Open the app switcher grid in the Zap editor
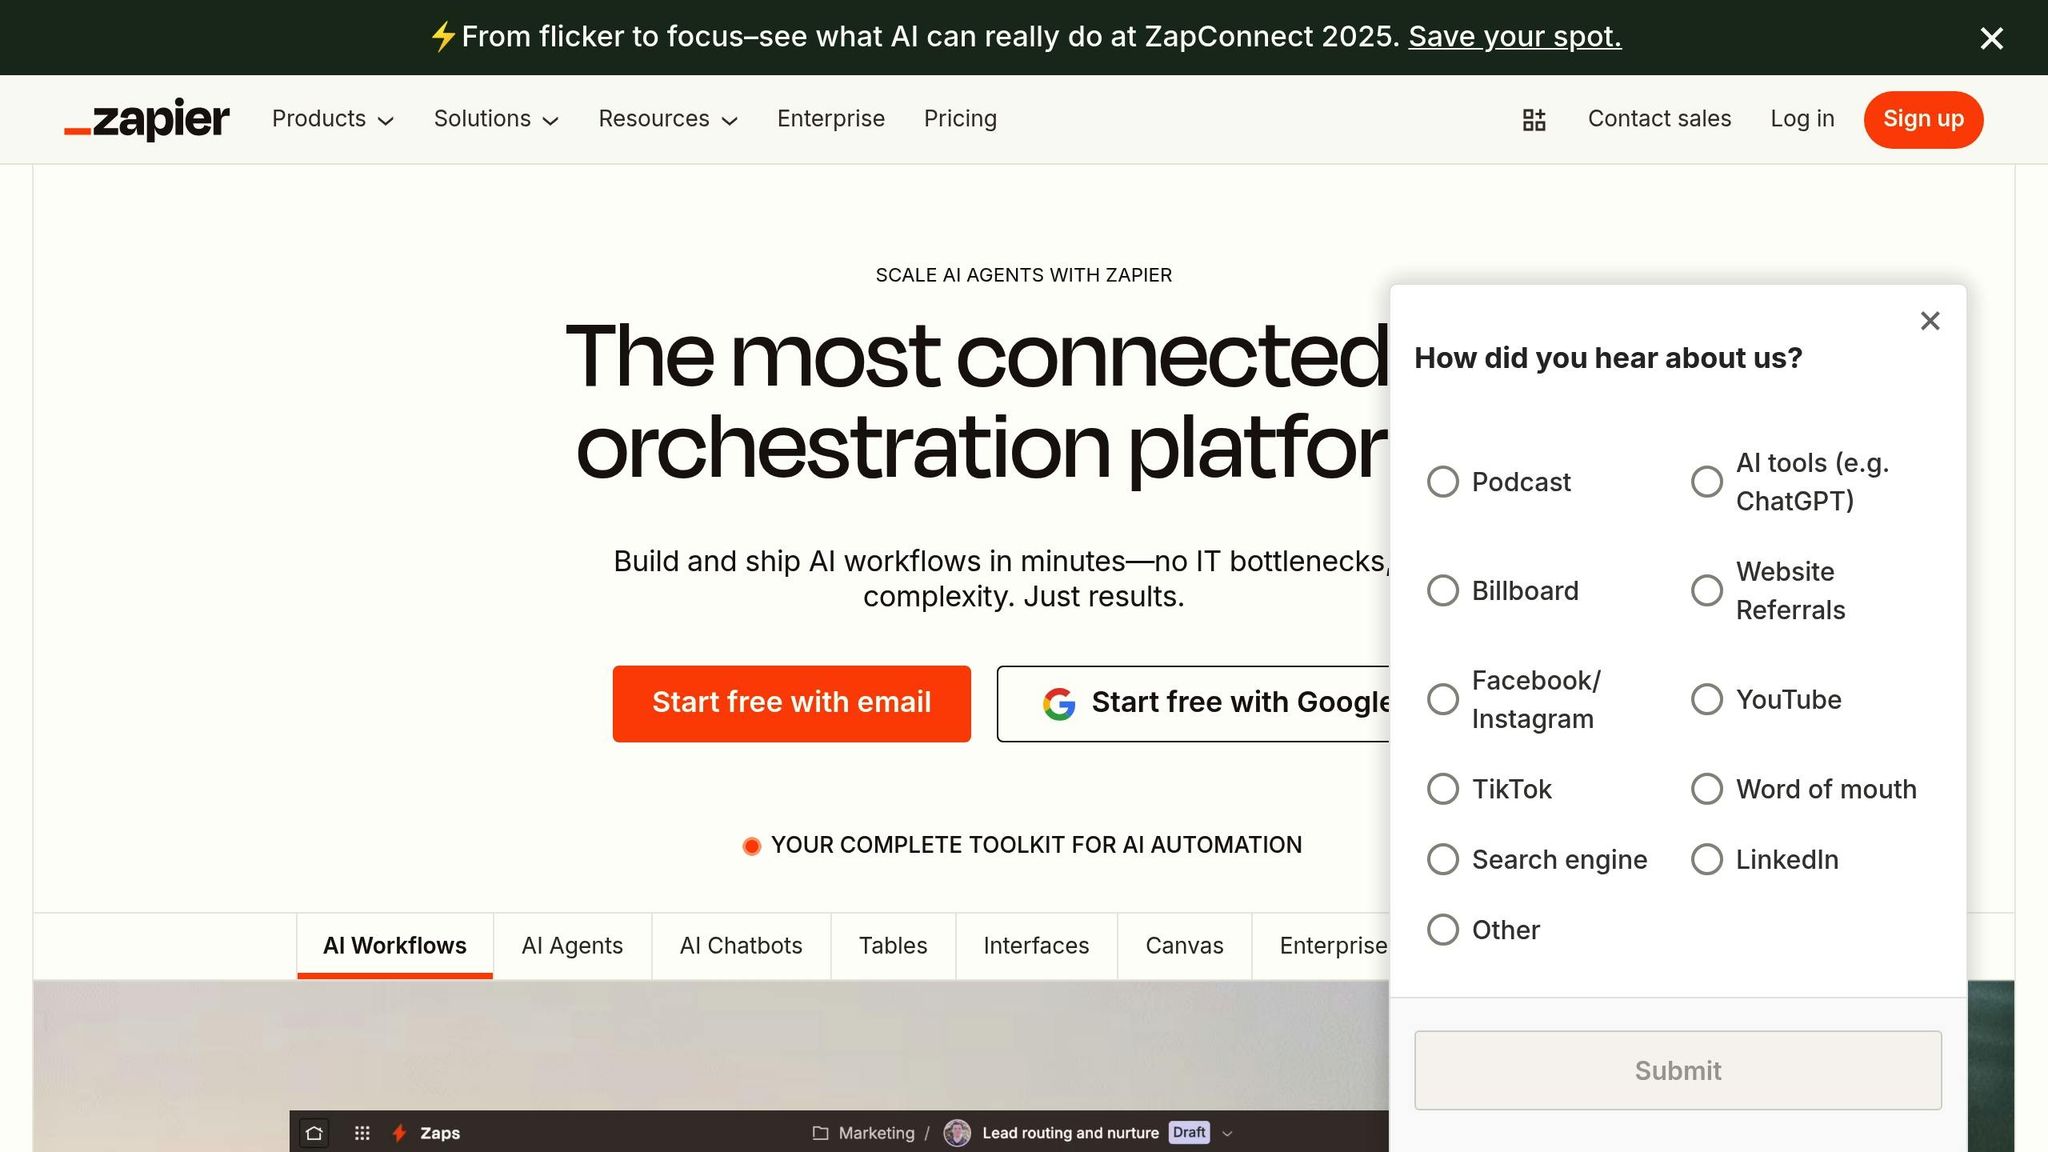The height and width of the screenshot is (1152, 2048). click(362, 1133)
